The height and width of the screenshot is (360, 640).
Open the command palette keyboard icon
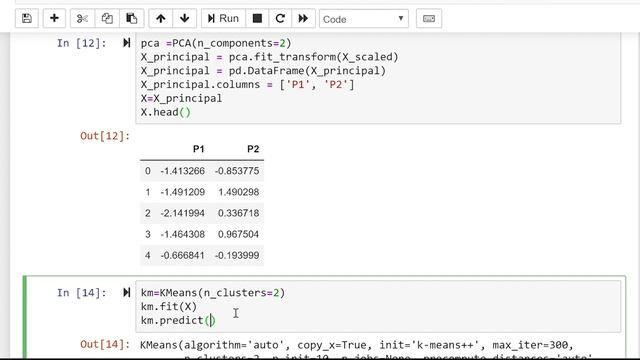pyautogui.click(x=429, y=19)
